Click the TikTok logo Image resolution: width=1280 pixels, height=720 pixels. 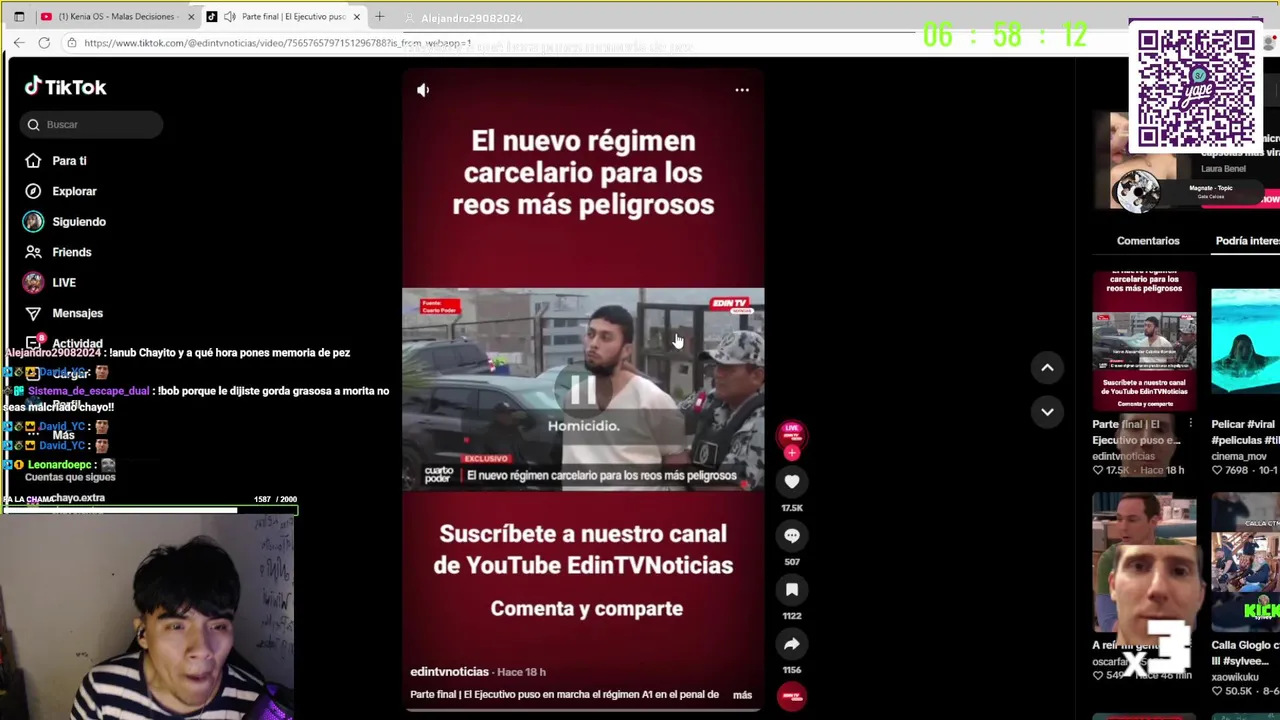pyautogui.click(x=66, y=87)
